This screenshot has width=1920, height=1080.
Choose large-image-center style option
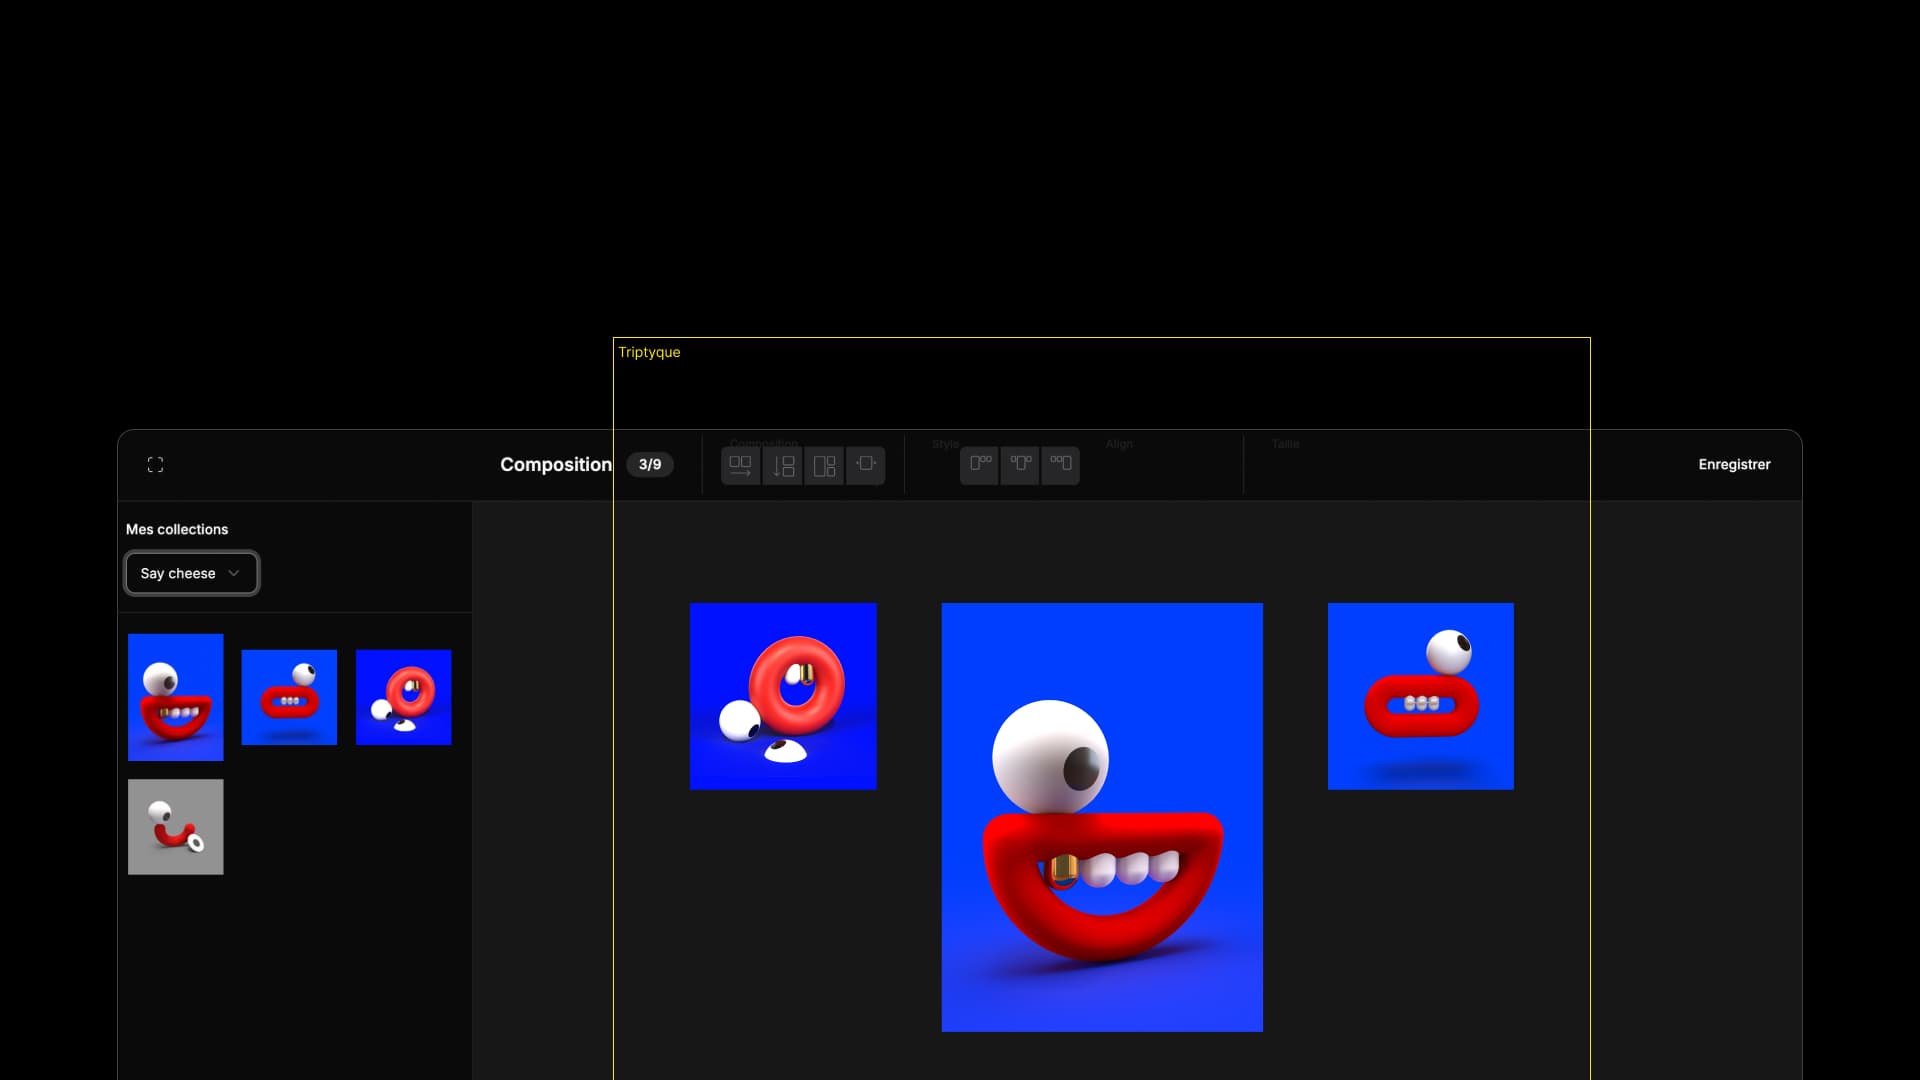[1020, 465]
